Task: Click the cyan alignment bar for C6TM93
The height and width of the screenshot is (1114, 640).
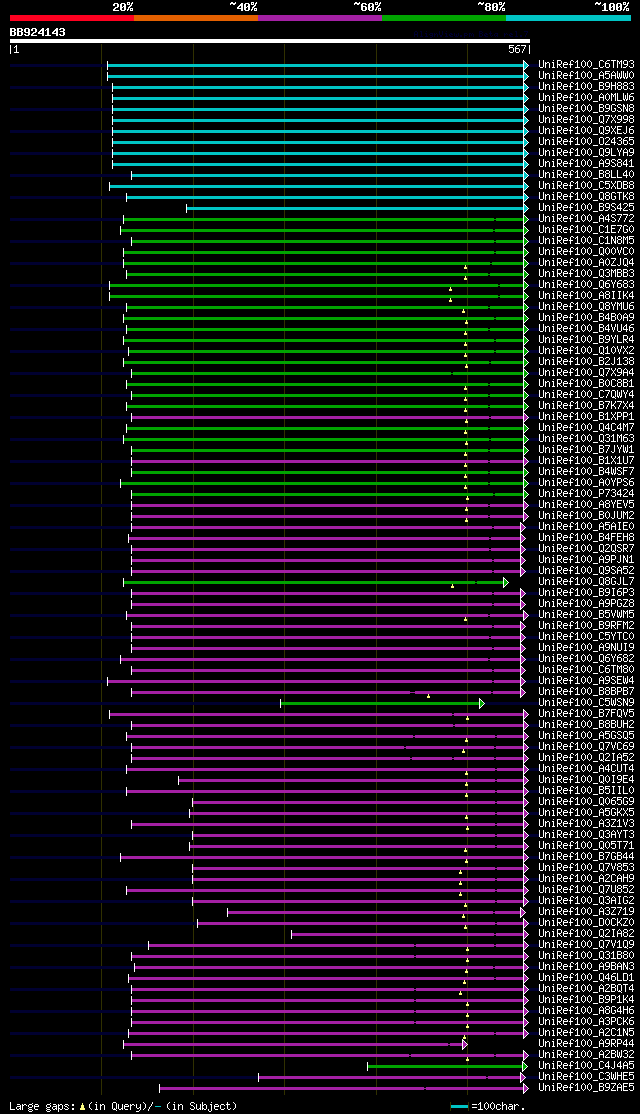Action: 318,65
